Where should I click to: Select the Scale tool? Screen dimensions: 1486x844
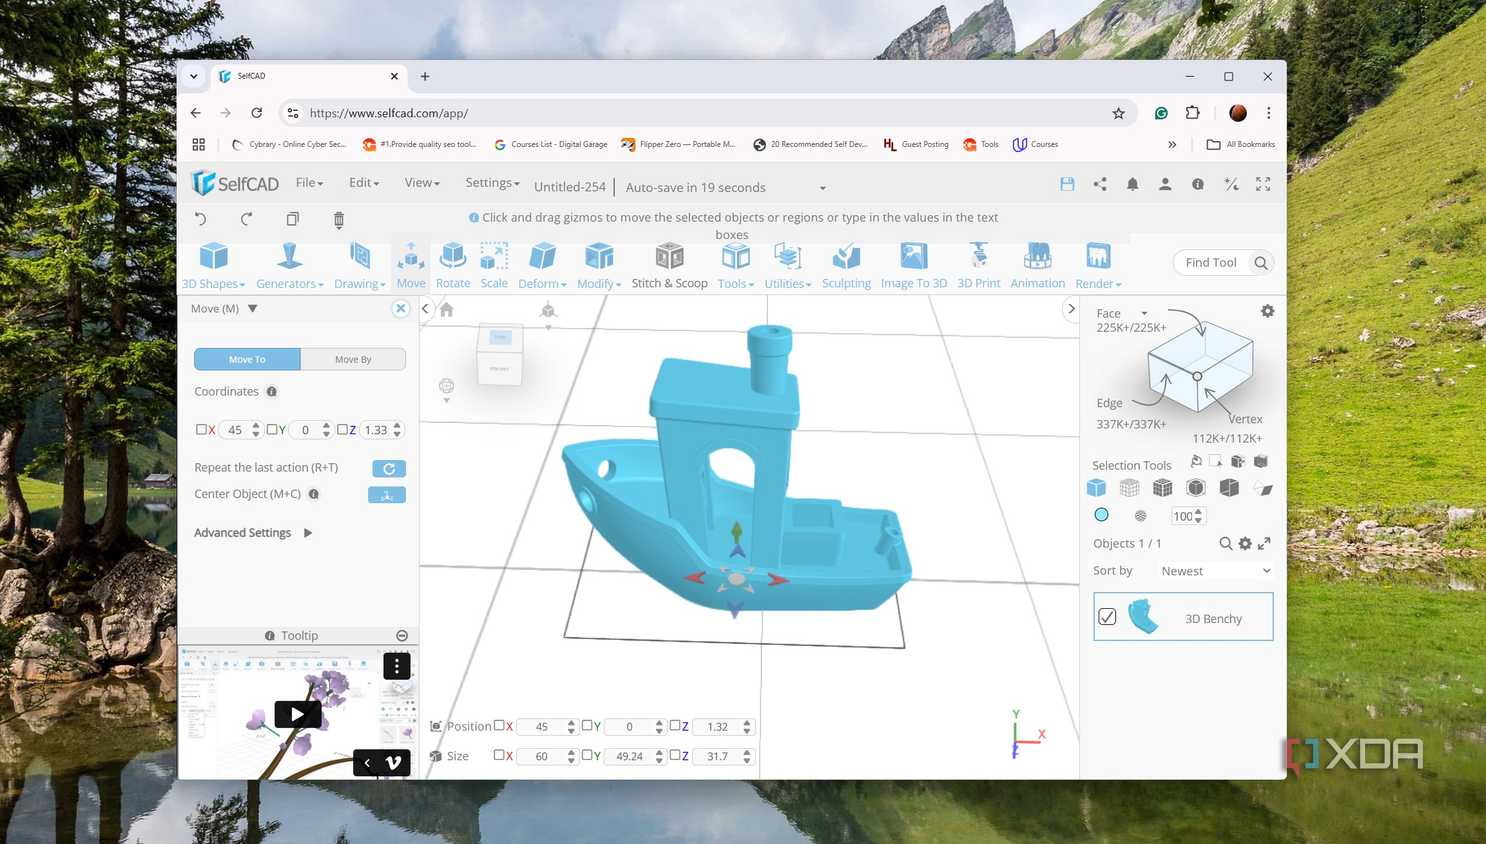click(494, 266)
